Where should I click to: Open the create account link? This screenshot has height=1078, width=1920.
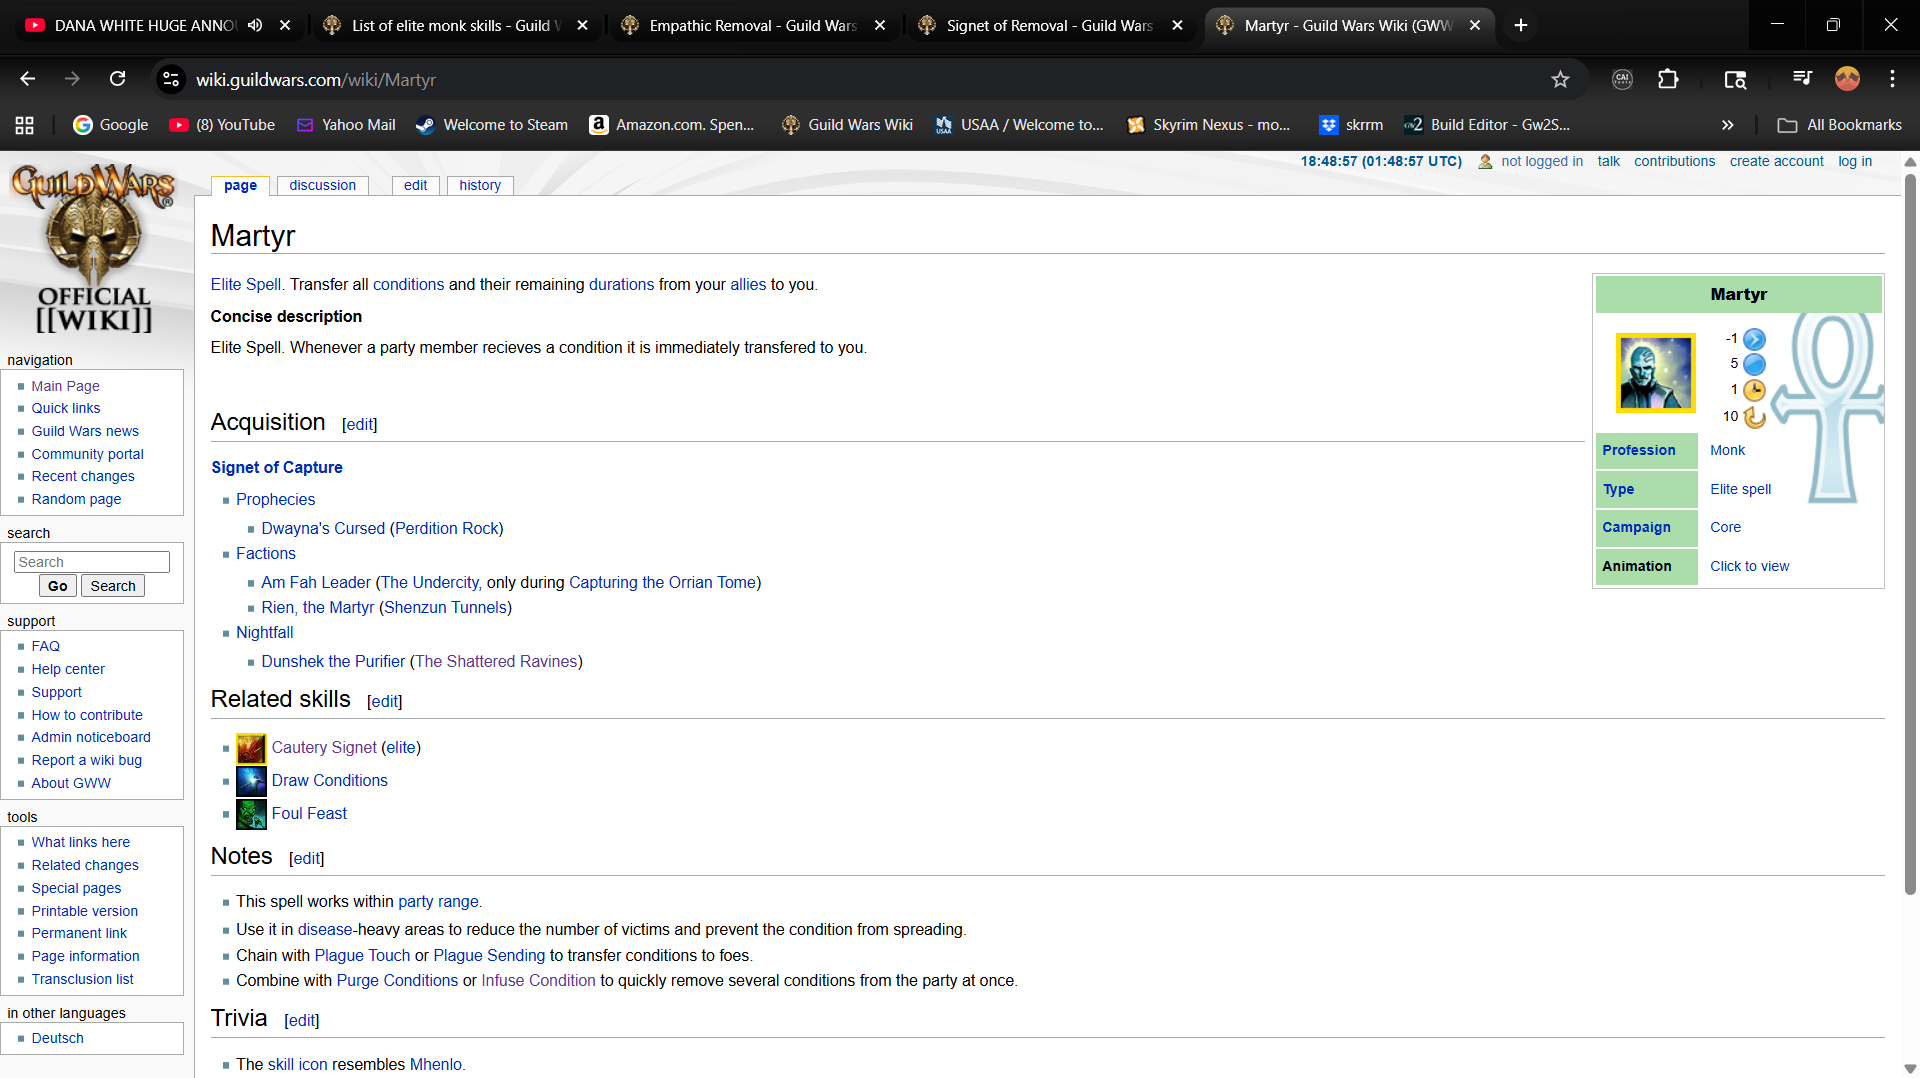[x=1776, y=161]
